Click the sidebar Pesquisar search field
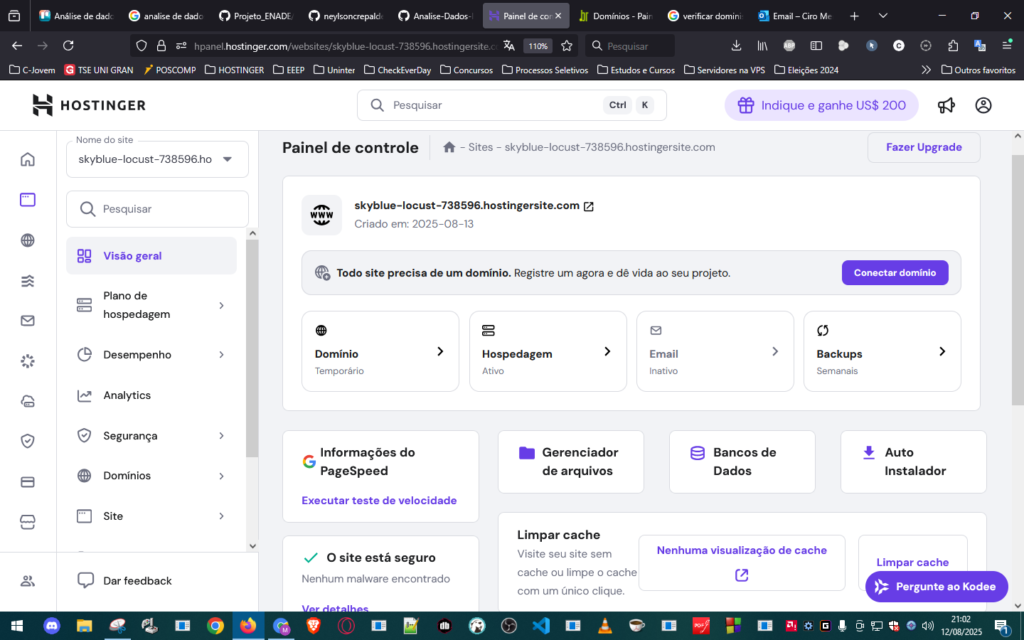Viewport: 1024px width, 640px height. pos(157,209)
